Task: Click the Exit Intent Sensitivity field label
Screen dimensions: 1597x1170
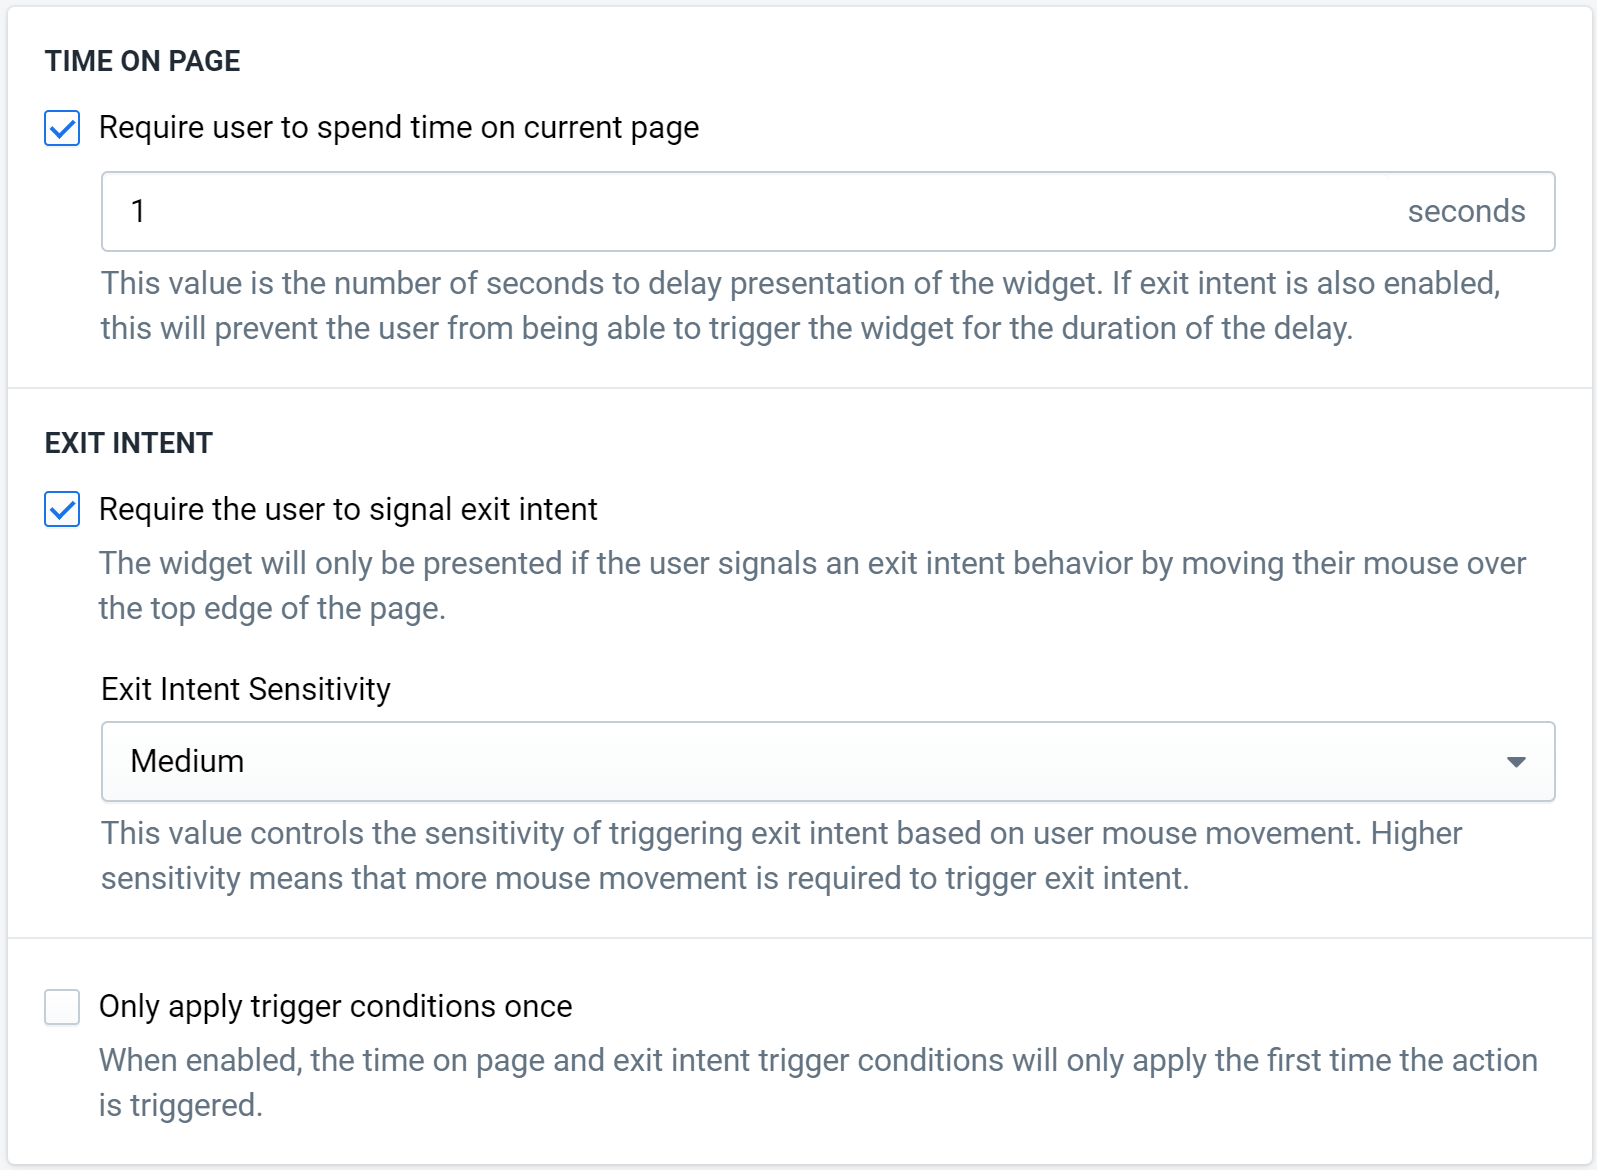Action: pyautogui.click(x=246, y=689)
